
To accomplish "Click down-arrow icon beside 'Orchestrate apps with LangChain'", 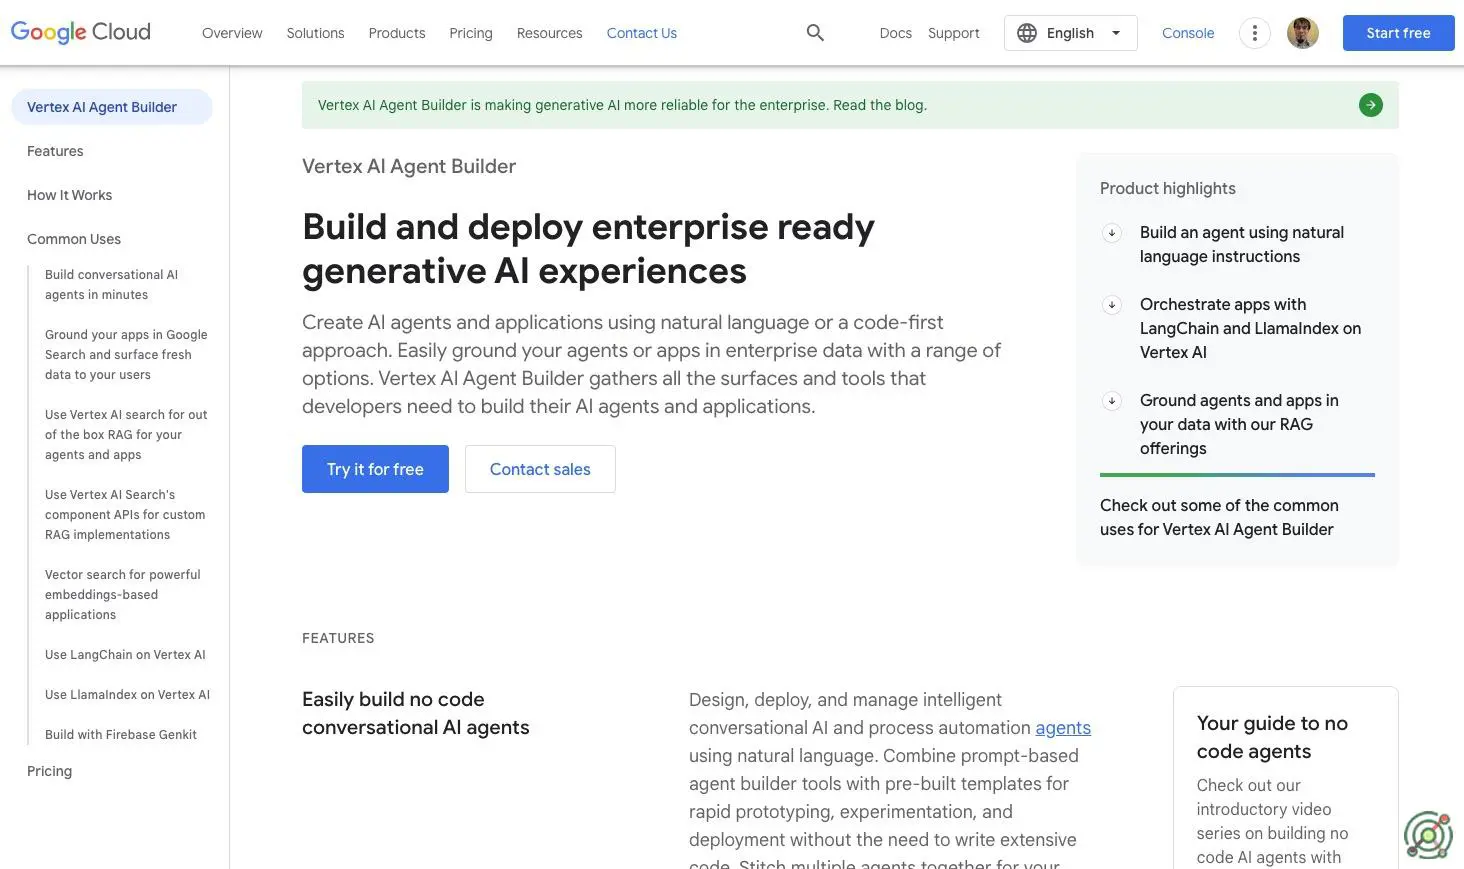I will (1111, 305).
